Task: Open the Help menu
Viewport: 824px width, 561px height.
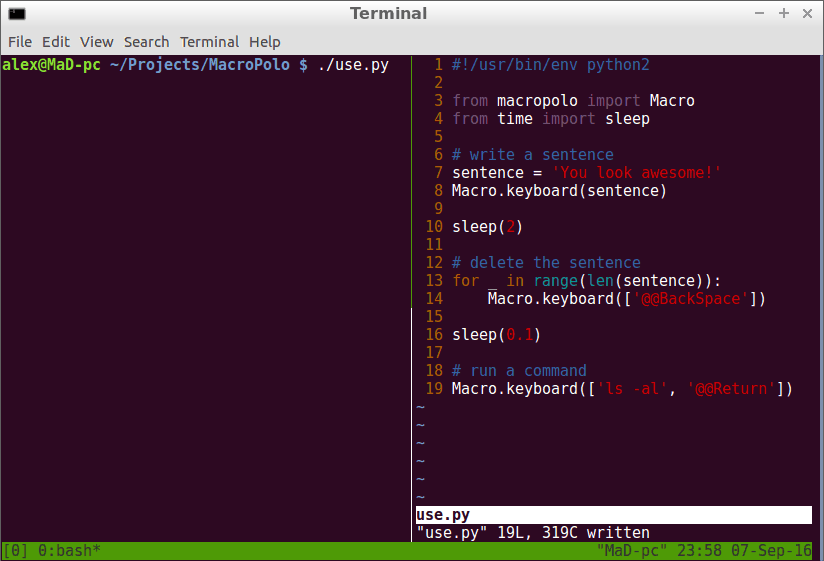Action: pos(264,42)
